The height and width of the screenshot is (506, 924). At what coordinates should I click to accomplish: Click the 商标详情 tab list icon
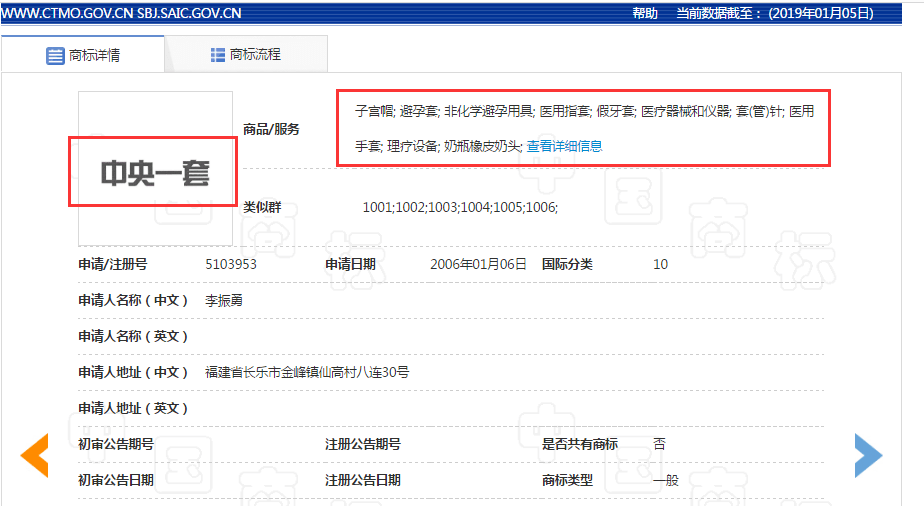click(x=55, y=56)
